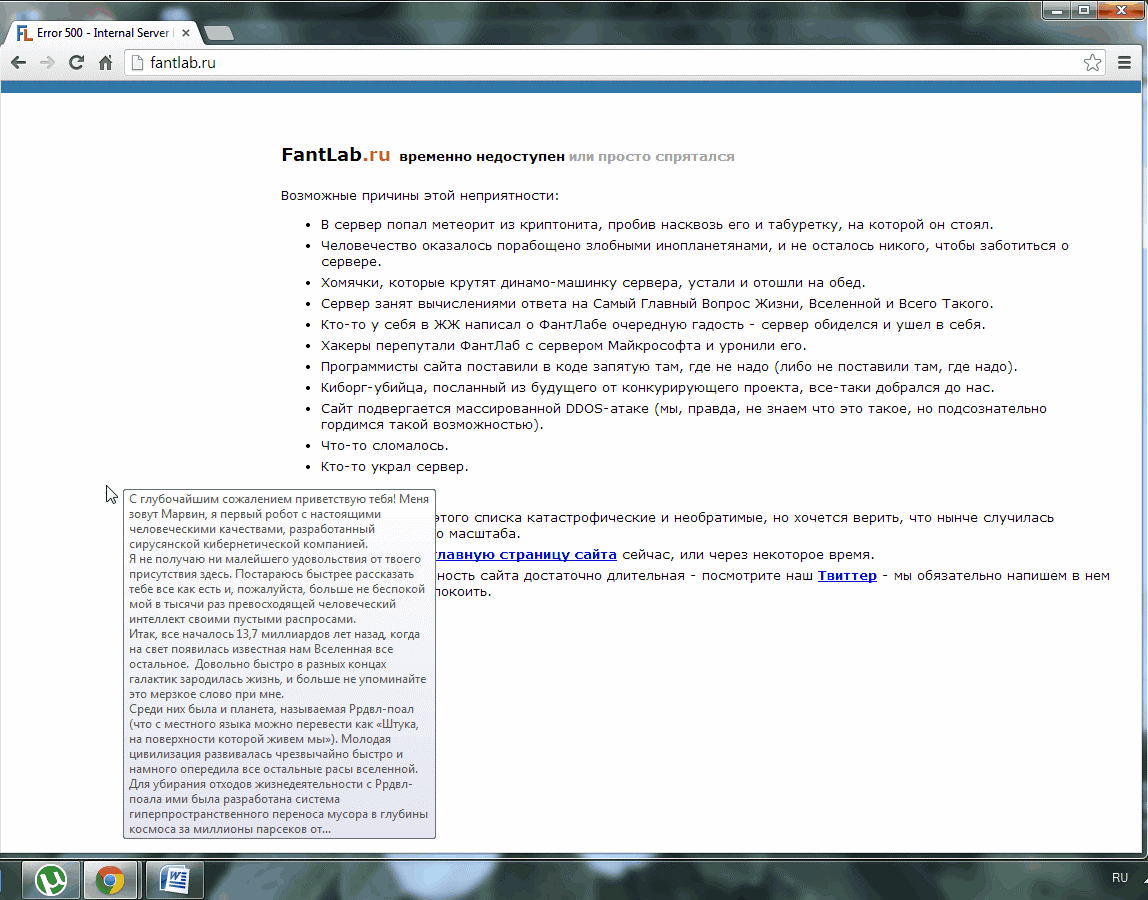The height and width of the screenshot is (900, 1148).
Task: Click the browser Back arrow button
Action: [x=18, y=63]
